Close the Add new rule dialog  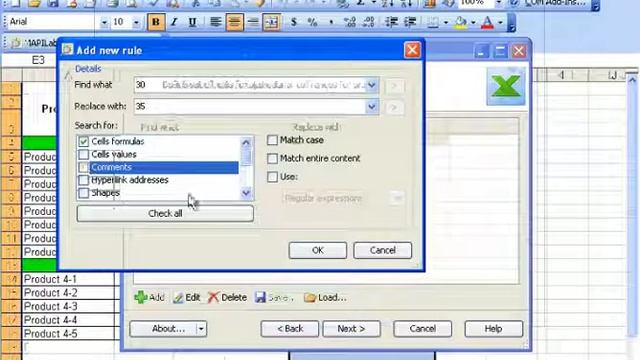412,50
